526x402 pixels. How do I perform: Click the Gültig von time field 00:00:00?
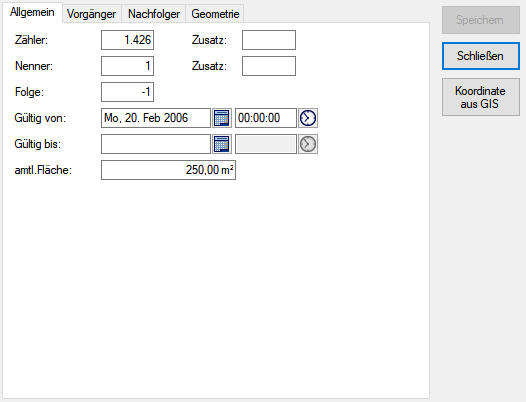click(x=266, y=118)
